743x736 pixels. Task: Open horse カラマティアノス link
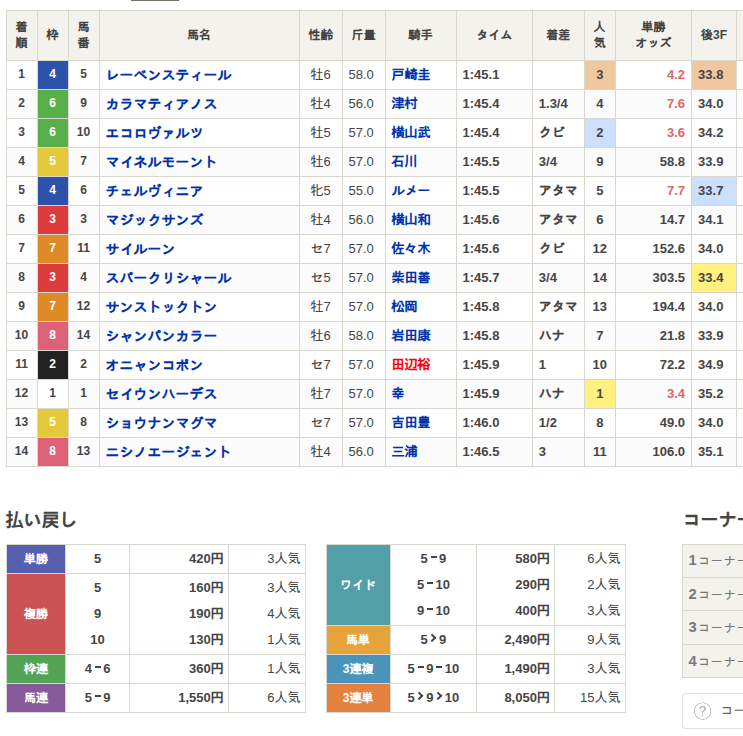(161, 104)
